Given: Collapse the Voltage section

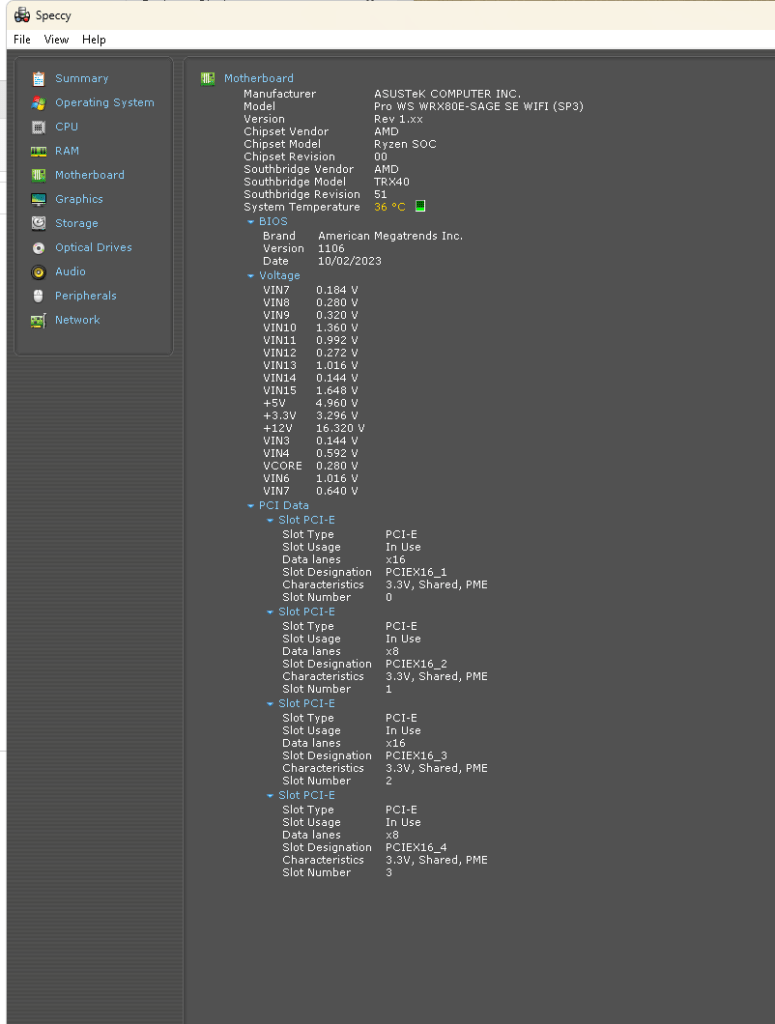Looking at the screenshot, I should [251, 276].
